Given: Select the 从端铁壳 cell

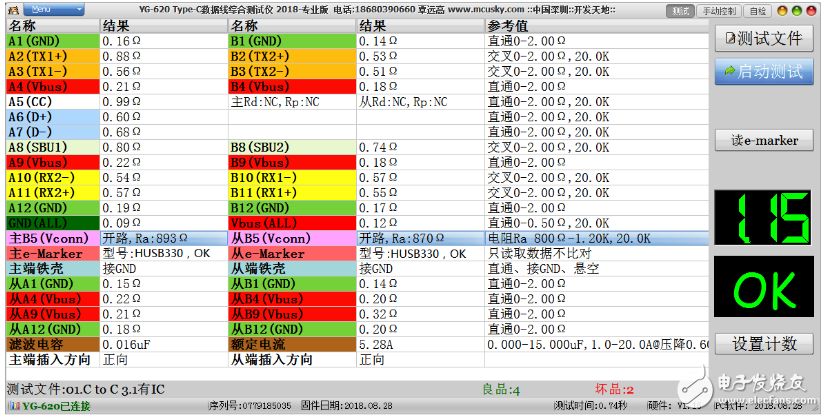Looking at the screenshot, I should click(x=292, y=269).
